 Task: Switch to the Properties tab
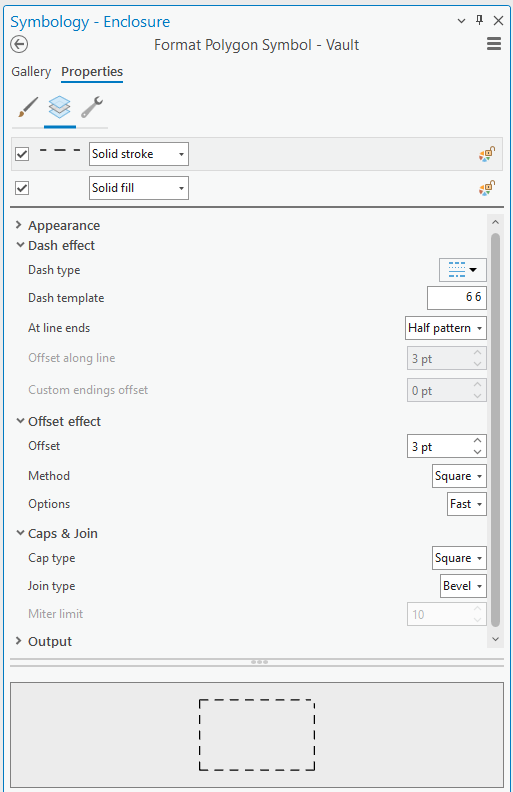coord(92,72)
